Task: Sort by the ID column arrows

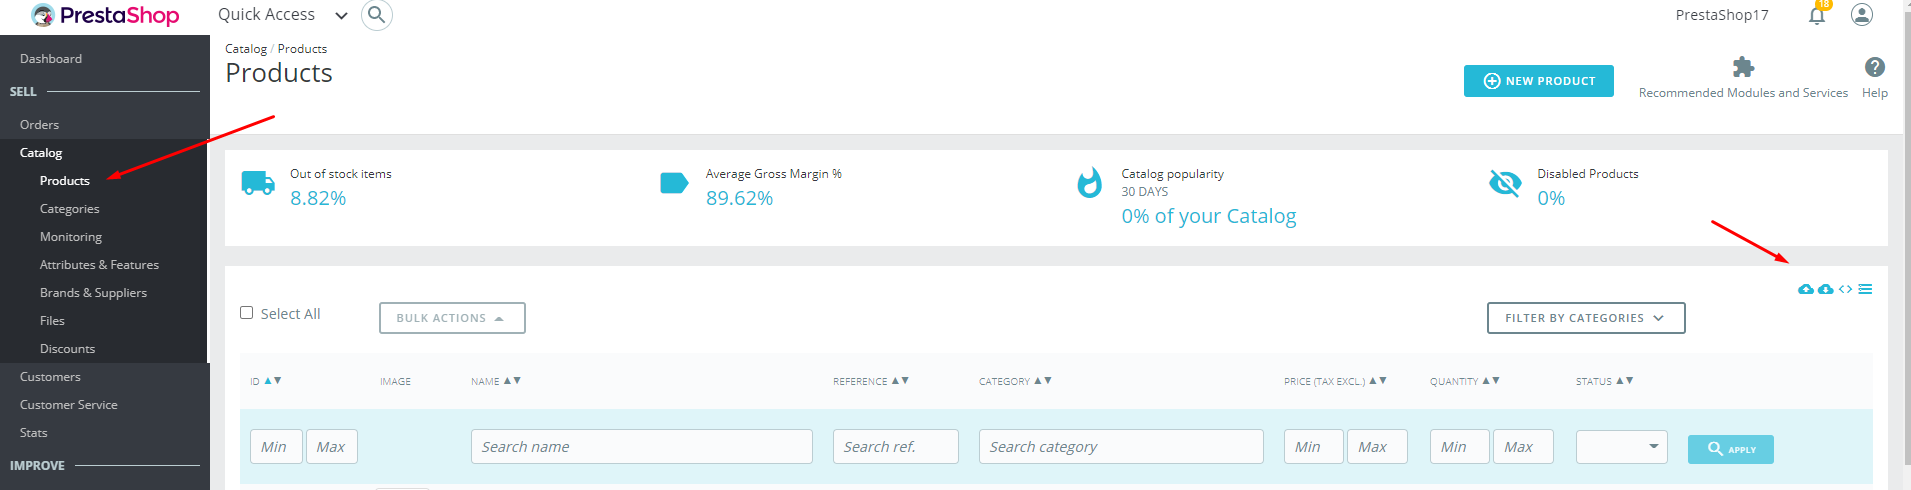Action: 273,381
